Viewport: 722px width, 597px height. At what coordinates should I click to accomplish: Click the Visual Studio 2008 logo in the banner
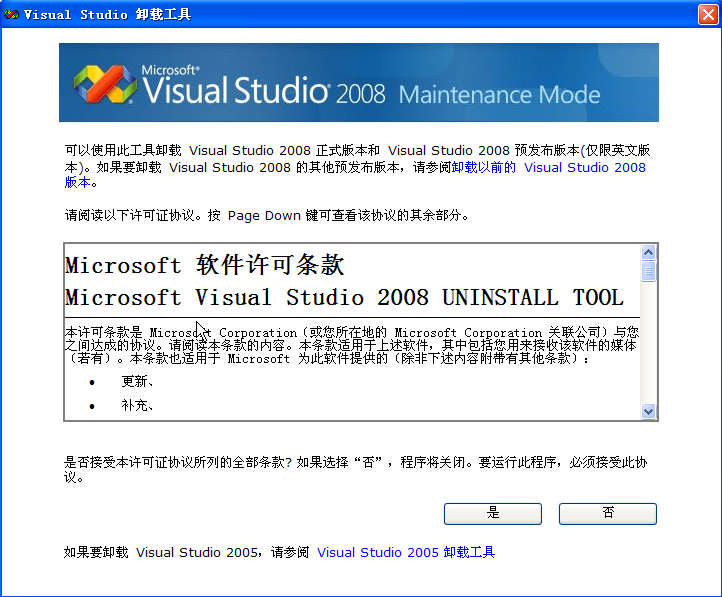coord(105,84)
